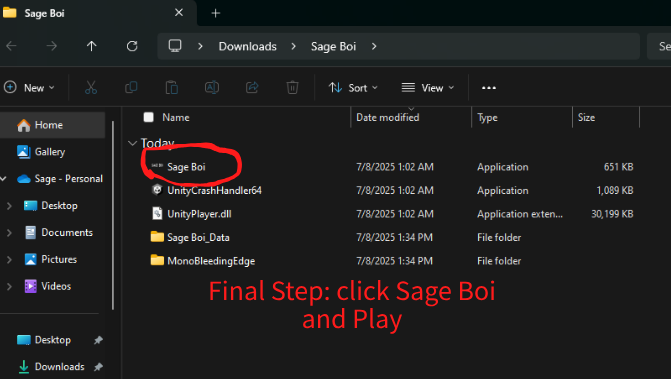Viewport: 671px width, 379px height.
Task: Collapse the Sage - Personal node
Action: (3, 179)
